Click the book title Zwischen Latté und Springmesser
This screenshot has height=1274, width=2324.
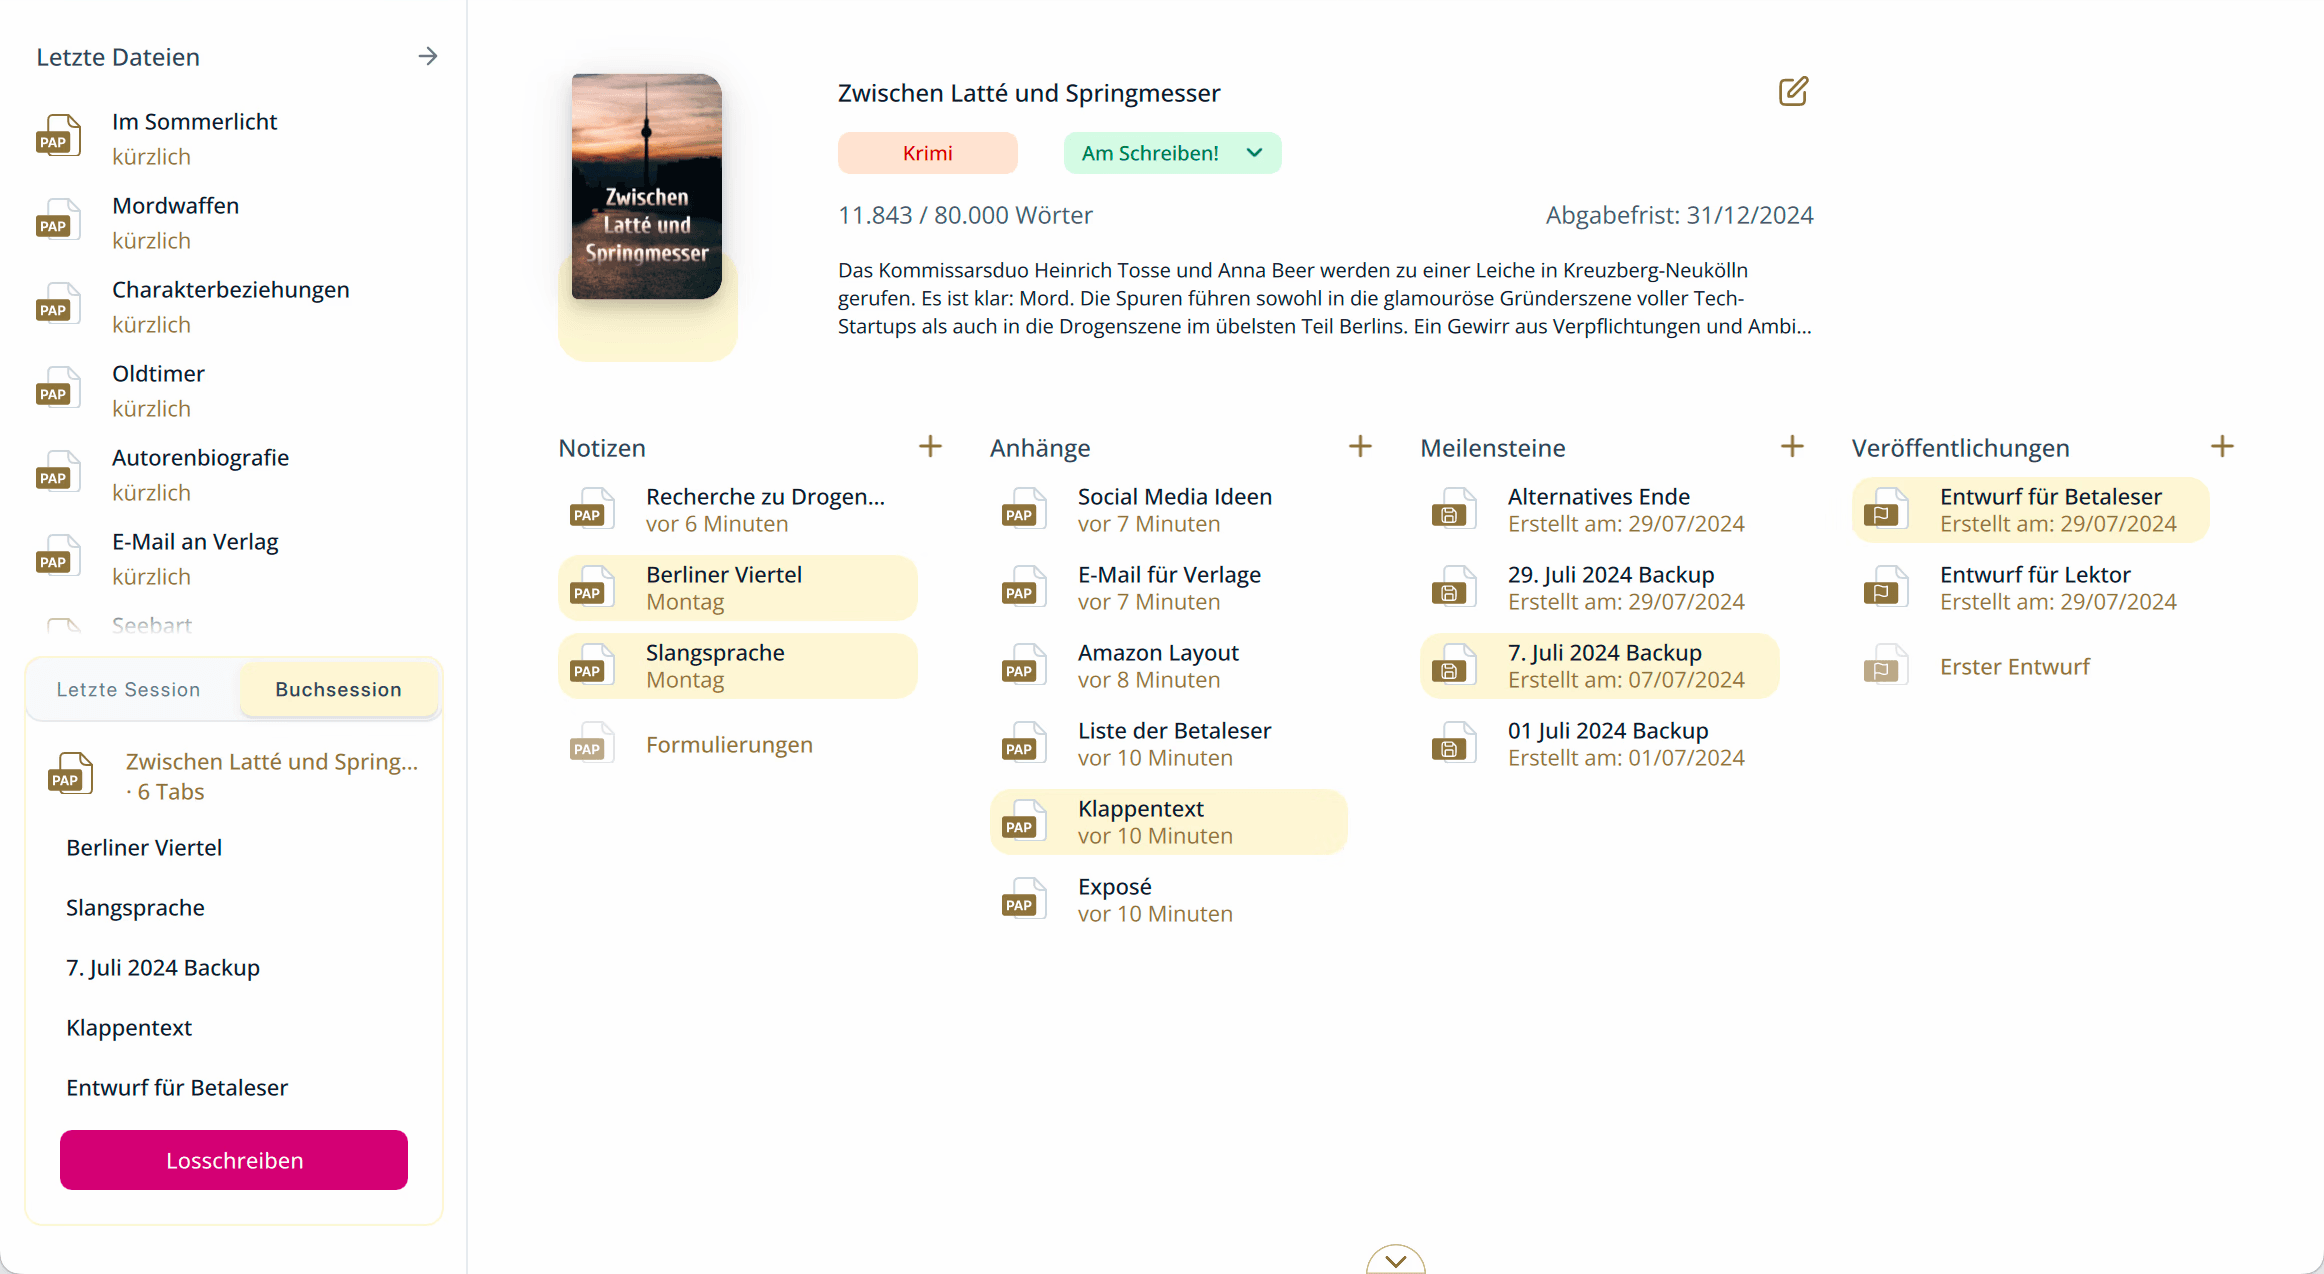click(x=1029, y=93)
